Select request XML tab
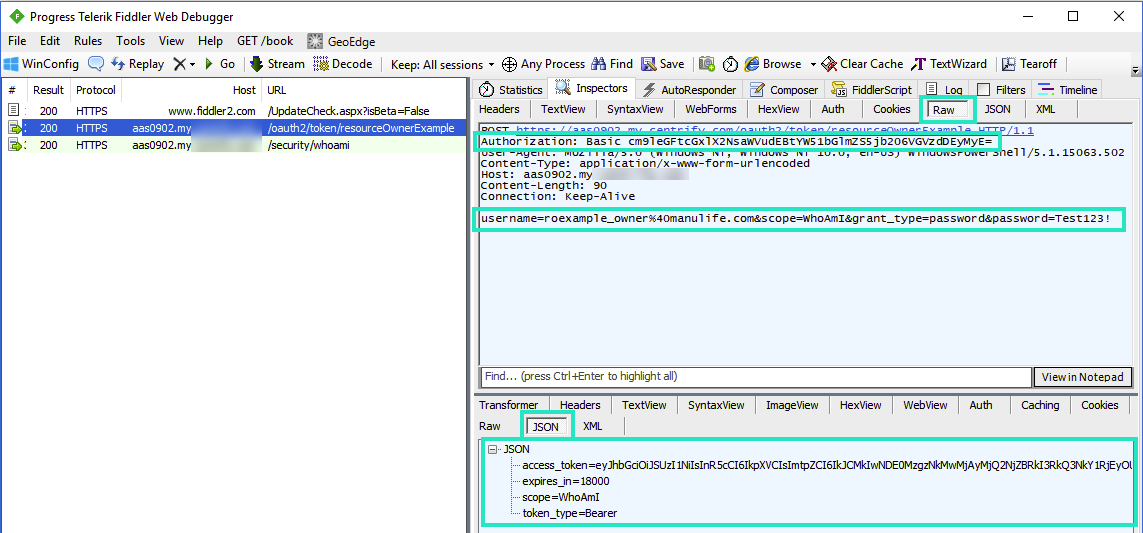This screenshot has height=533, width=1143. tap(1045, 109)
